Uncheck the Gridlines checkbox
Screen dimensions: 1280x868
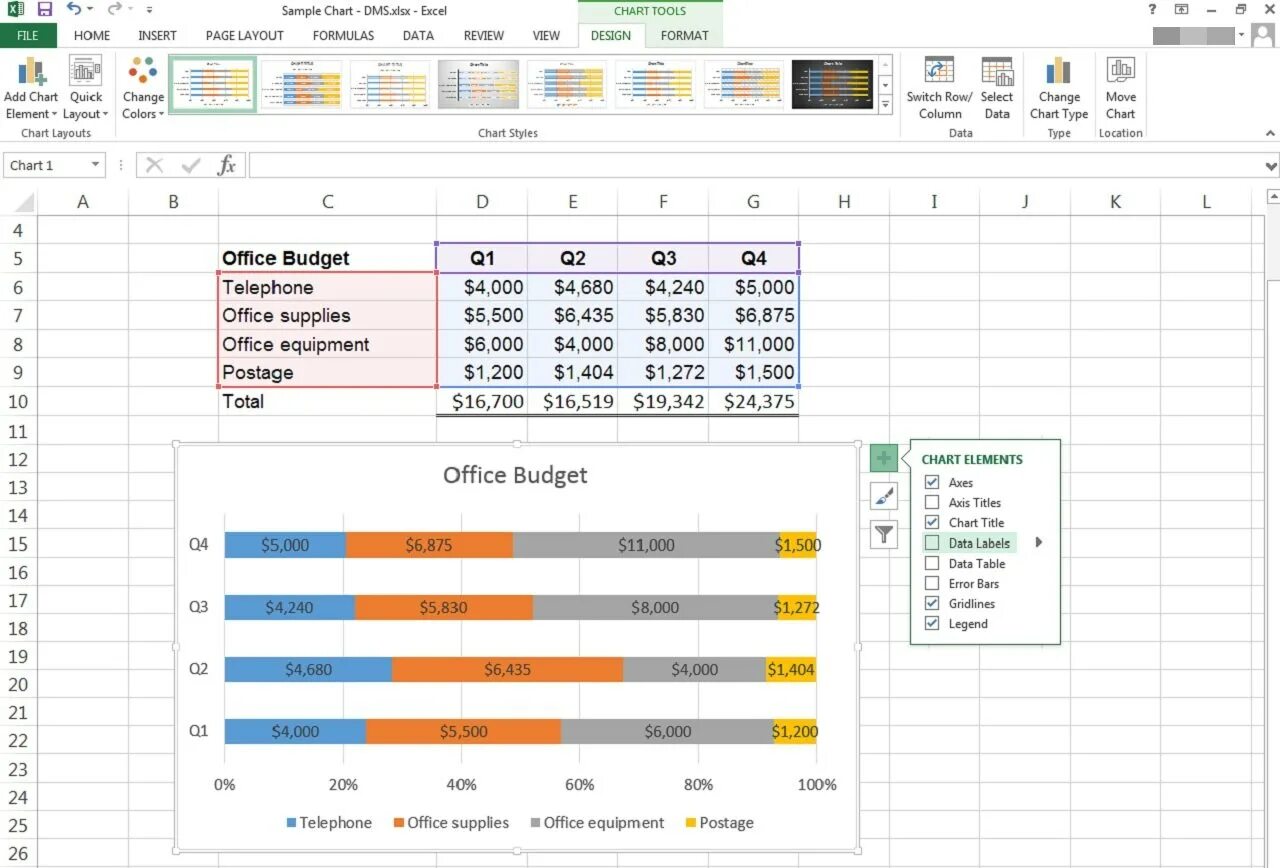pyautogui.click(x=932, y=603)
